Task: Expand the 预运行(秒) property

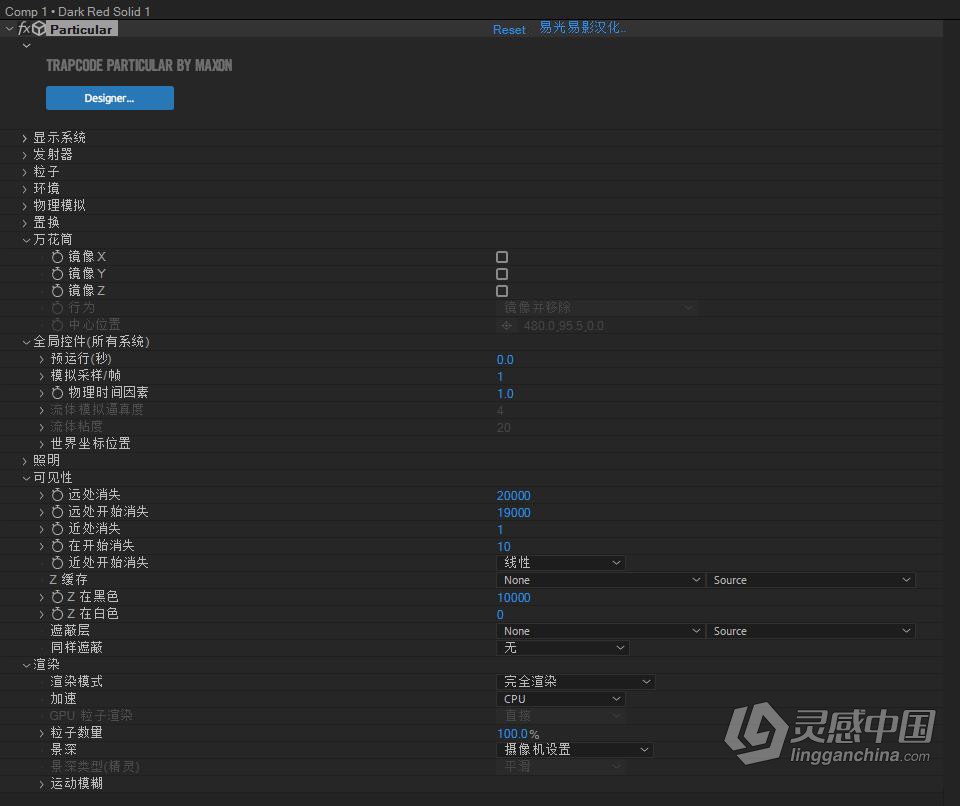Action: click(x=42, y=360)
